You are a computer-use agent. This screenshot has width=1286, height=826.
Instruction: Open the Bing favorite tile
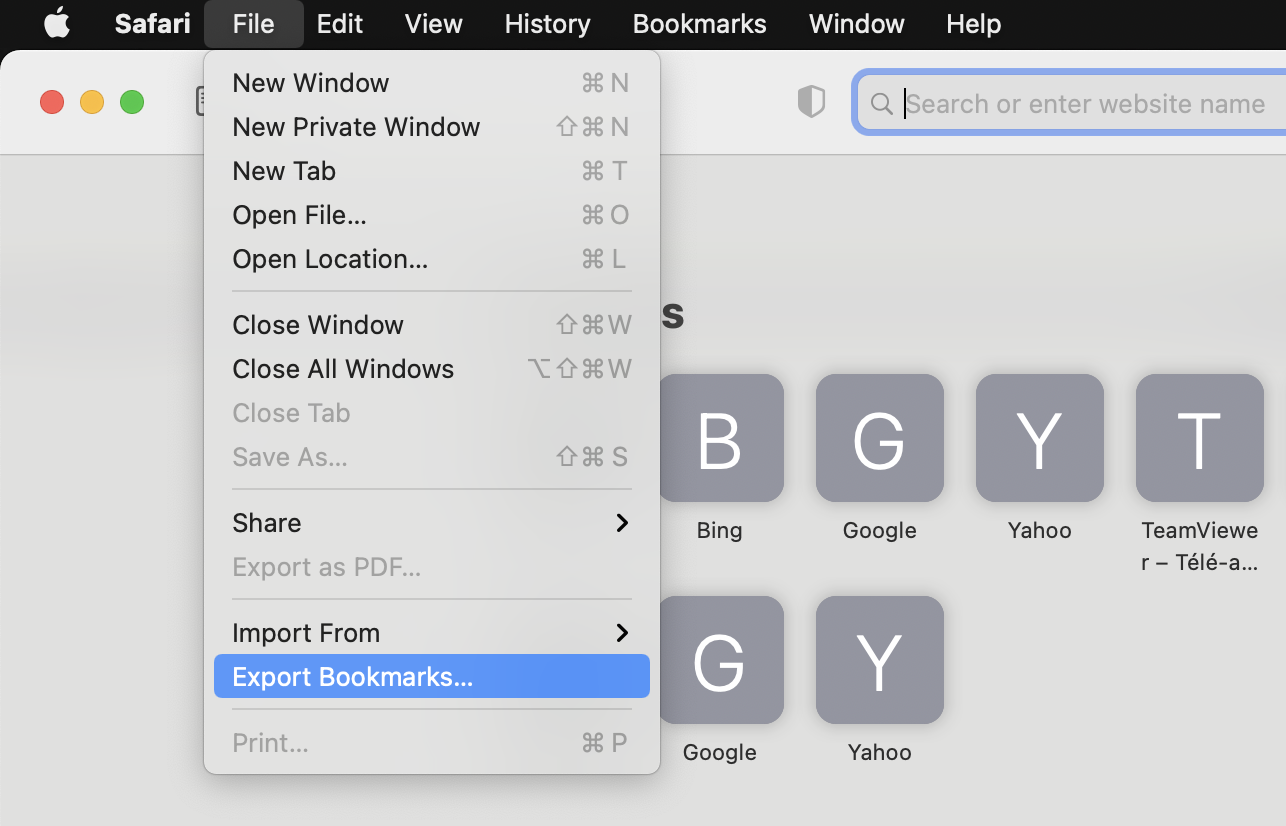720,438
